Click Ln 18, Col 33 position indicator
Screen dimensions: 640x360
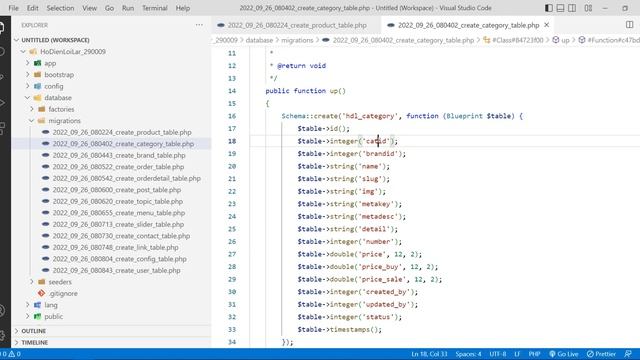[429, 354]
